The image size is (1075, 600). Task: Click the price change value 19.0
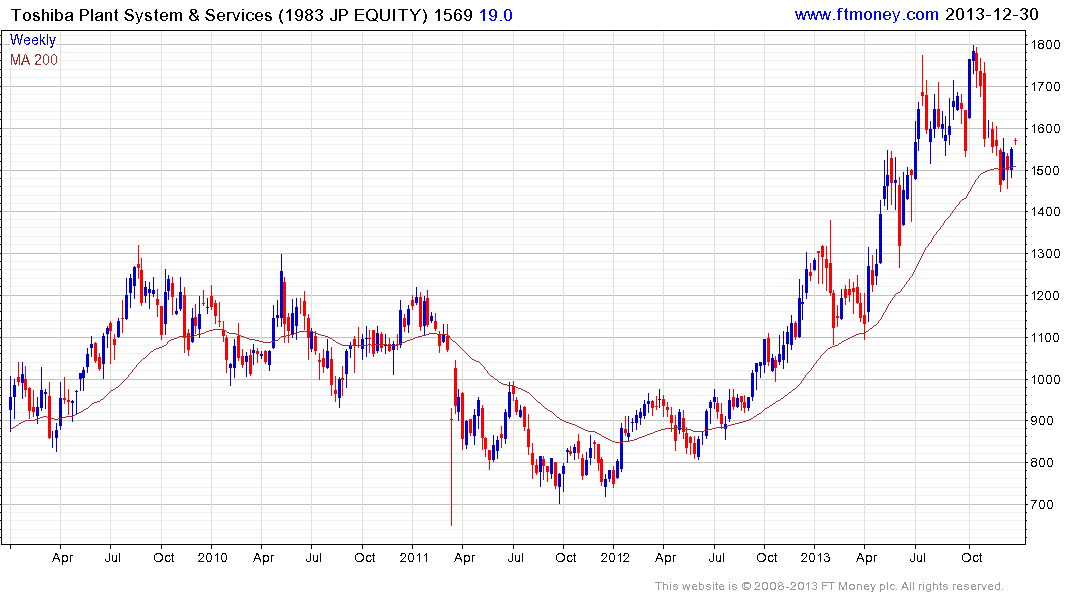pyautogui.click(x=496, y=15)
